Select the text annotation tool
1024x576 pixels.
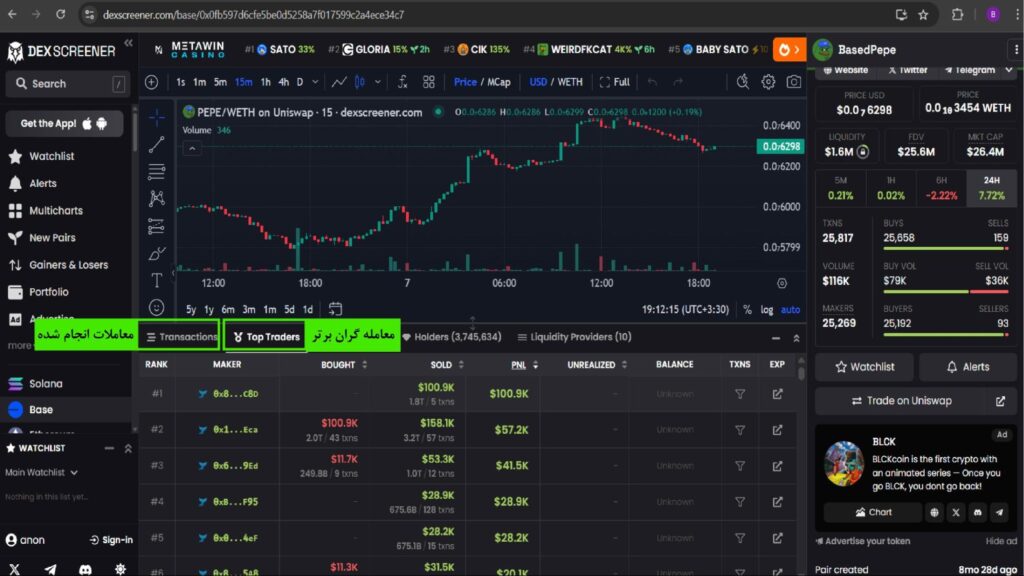pos(157,280)
